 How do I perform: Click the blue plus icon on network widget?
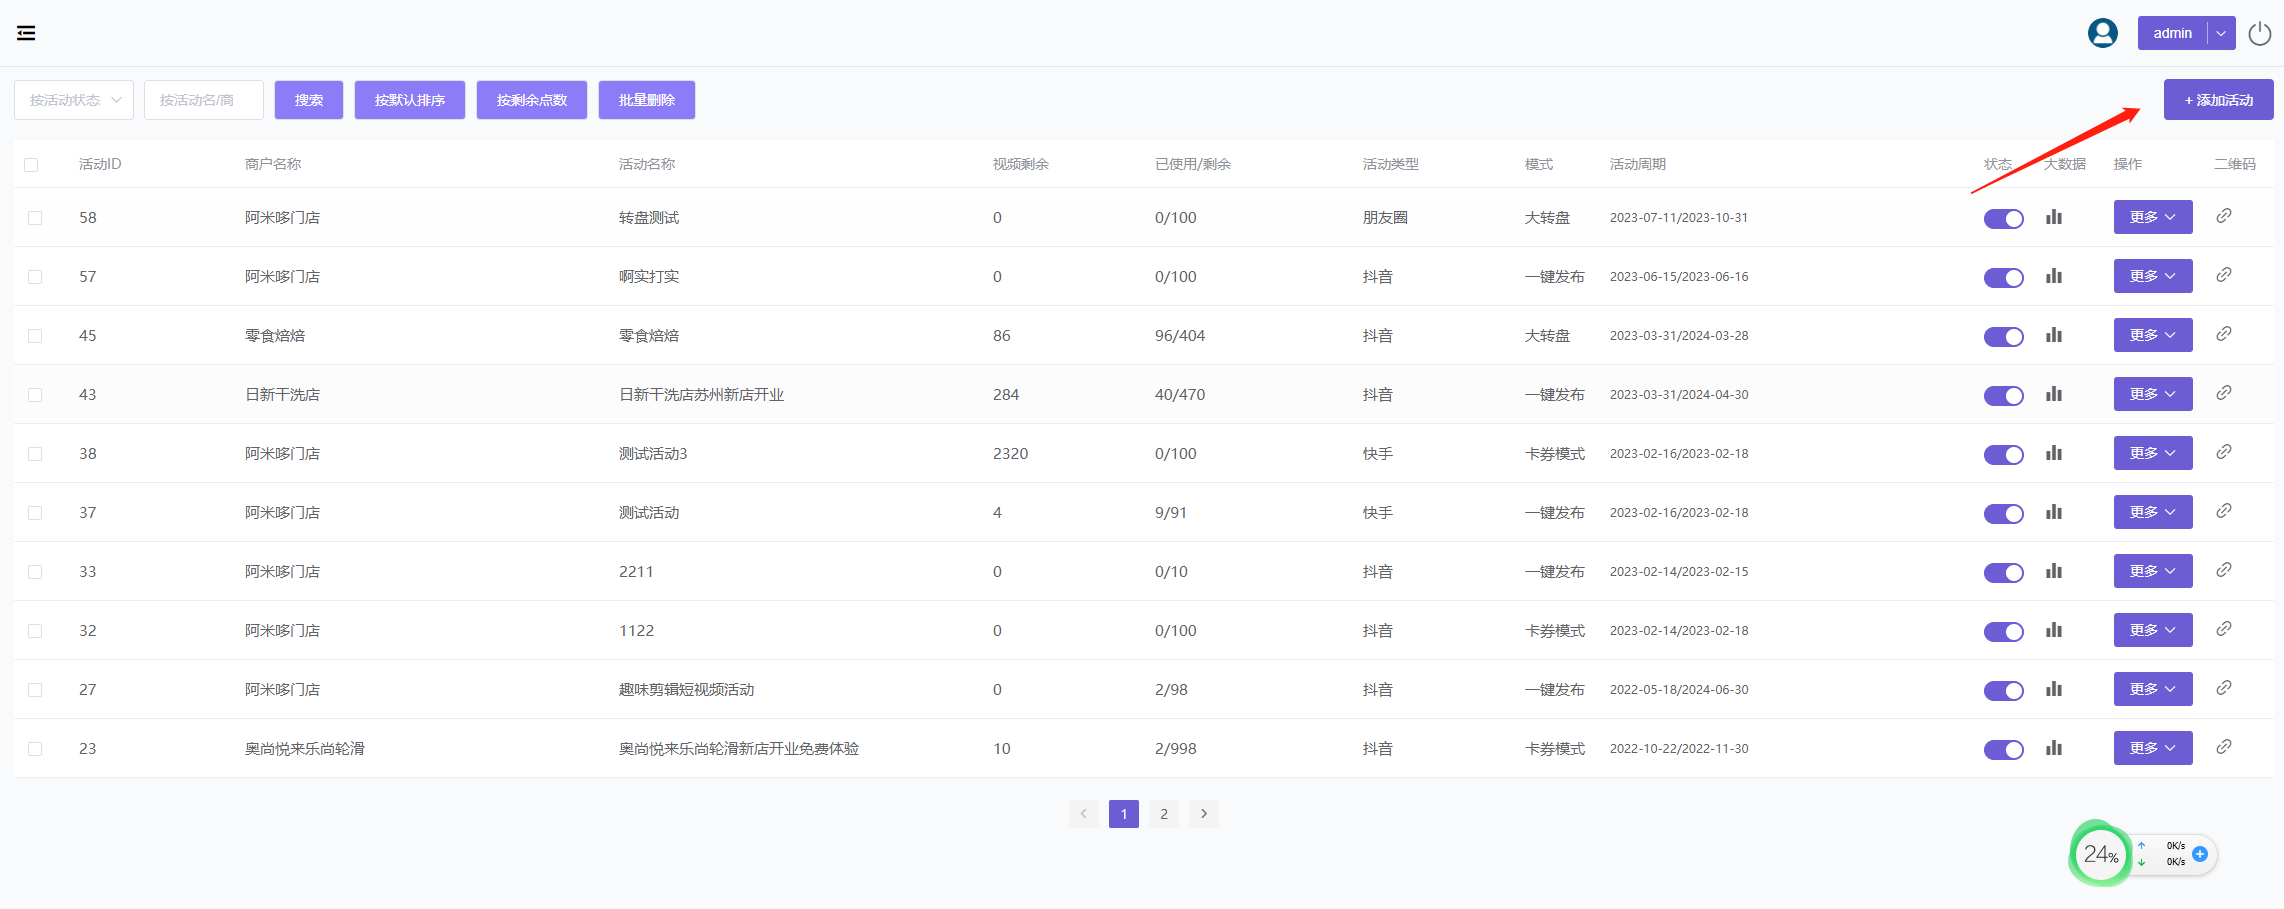(2200, 854)
